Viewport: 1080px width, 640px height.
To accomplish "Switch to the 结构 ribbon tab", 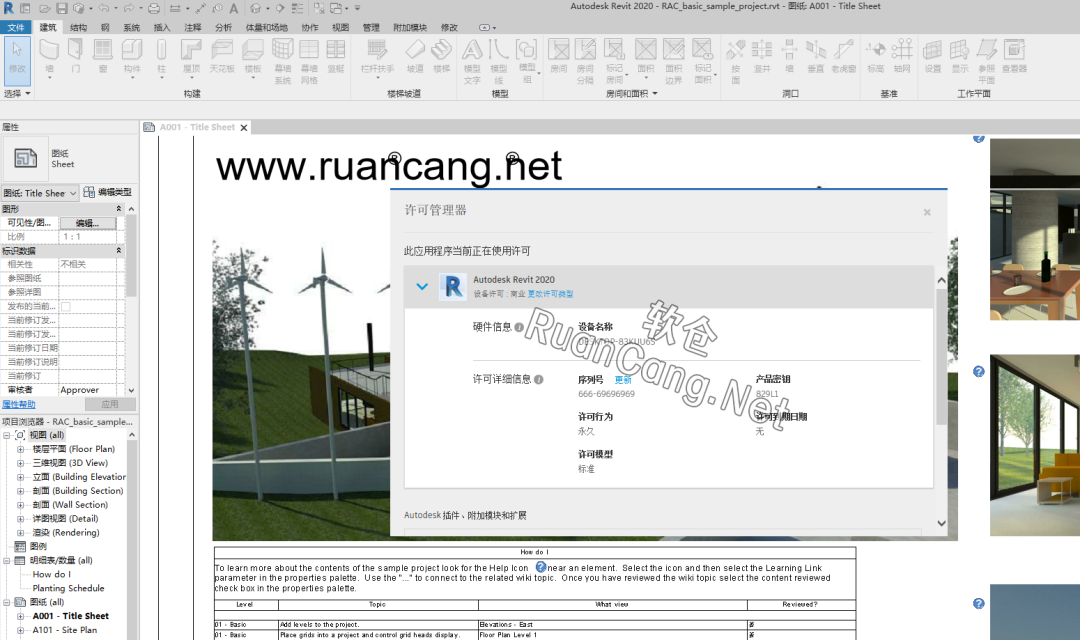I will 78,27.
